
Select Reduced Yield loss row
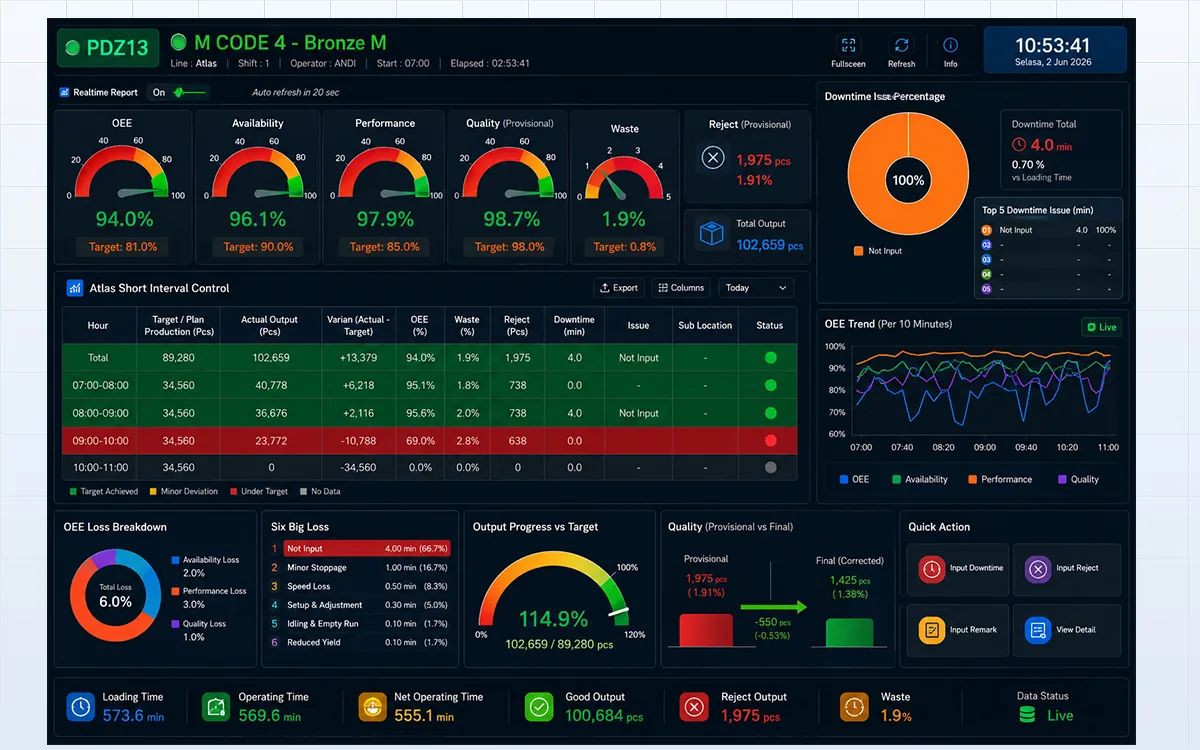[361, 642]
